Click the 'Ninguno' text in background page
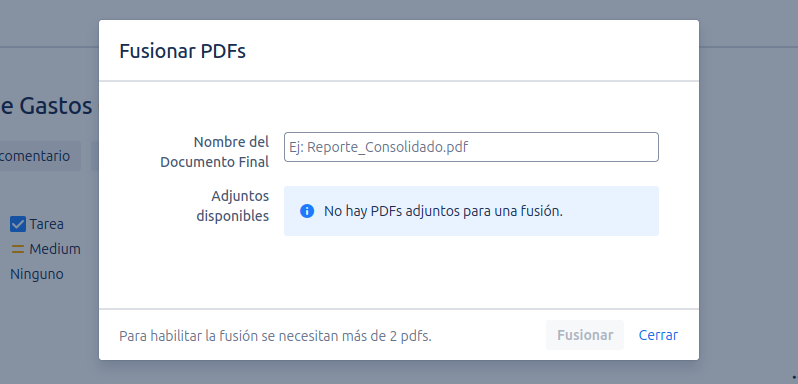The width and height of the screenshot is (798, 384). (x=37, y=275)
